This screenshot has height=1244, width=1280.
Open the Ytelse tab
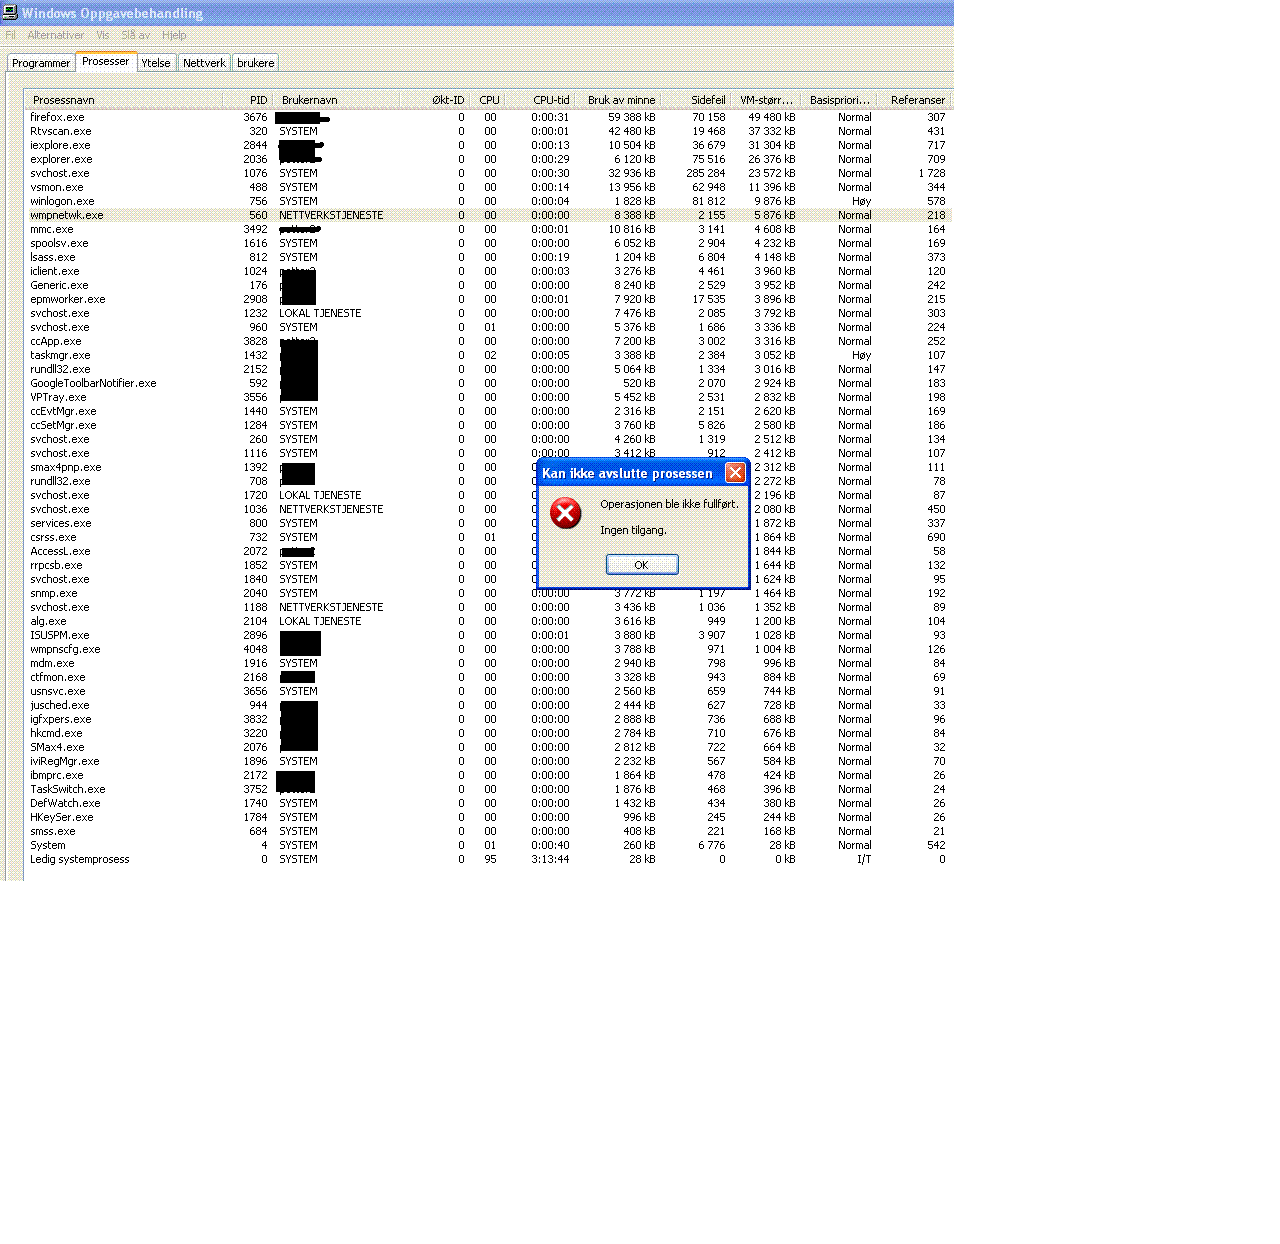coord(156,63)
